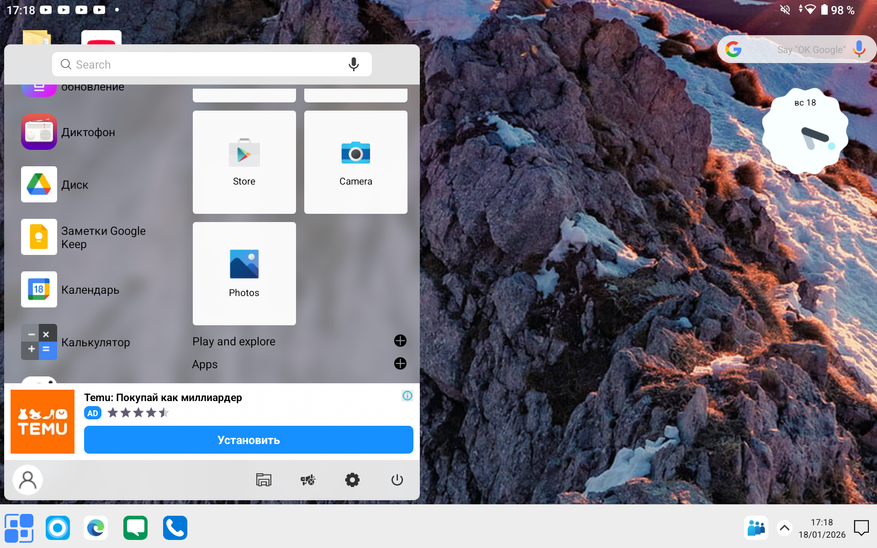Open the Phone app on taskbar

175,528
